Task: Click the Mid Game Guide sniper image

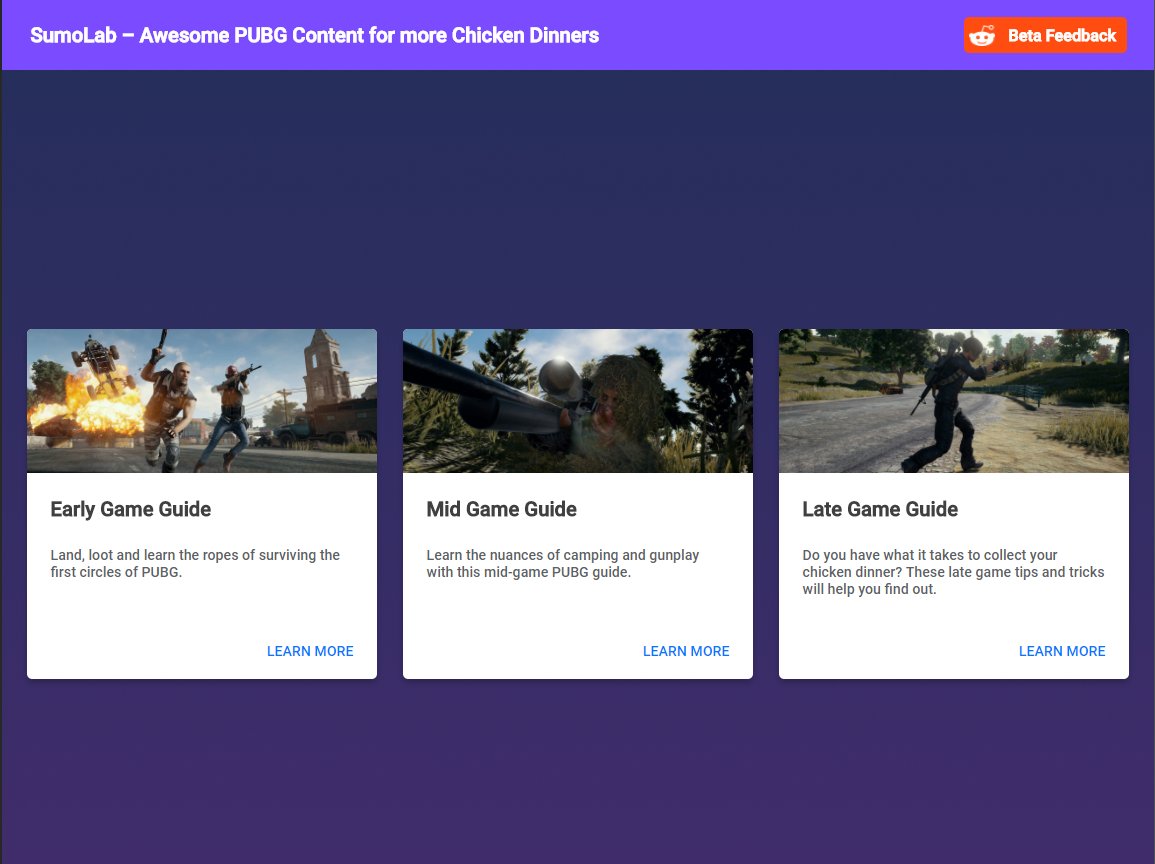Action: [578, 401]
